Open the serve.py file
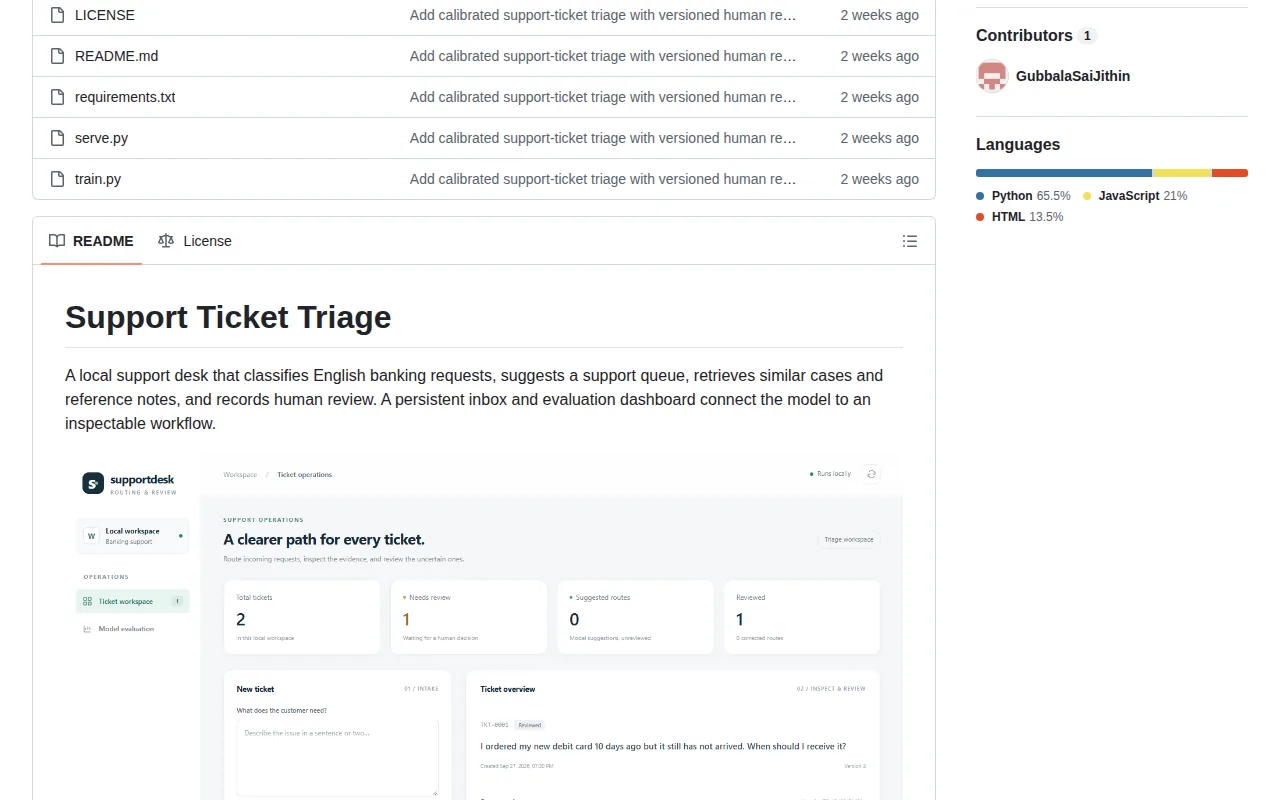This screenshot has height=800, width=1280. coord(101,138)
